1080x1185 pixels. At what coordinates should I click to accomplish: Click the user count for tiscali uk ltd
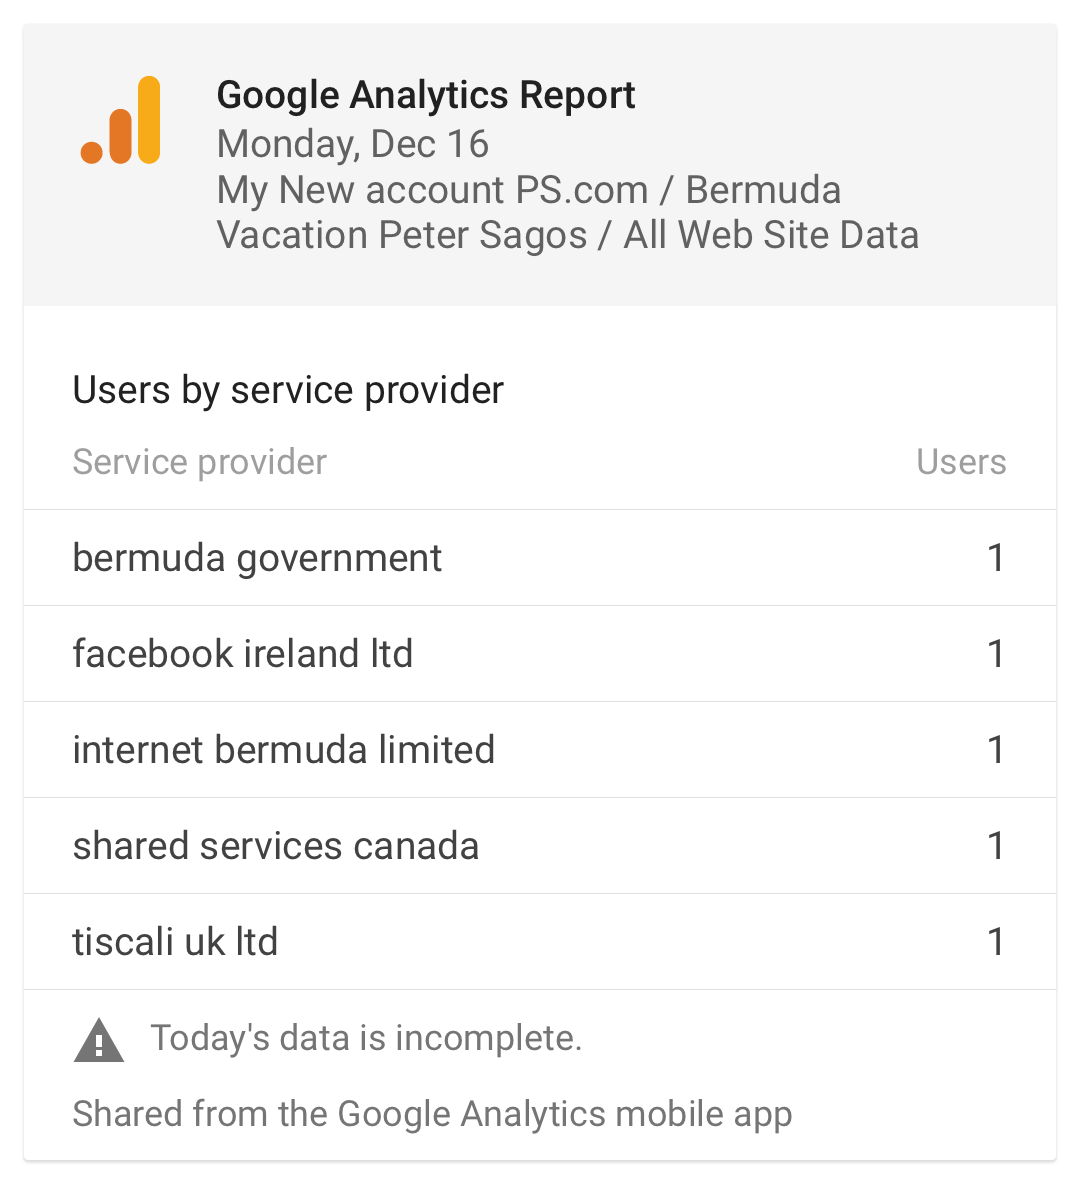996,942
